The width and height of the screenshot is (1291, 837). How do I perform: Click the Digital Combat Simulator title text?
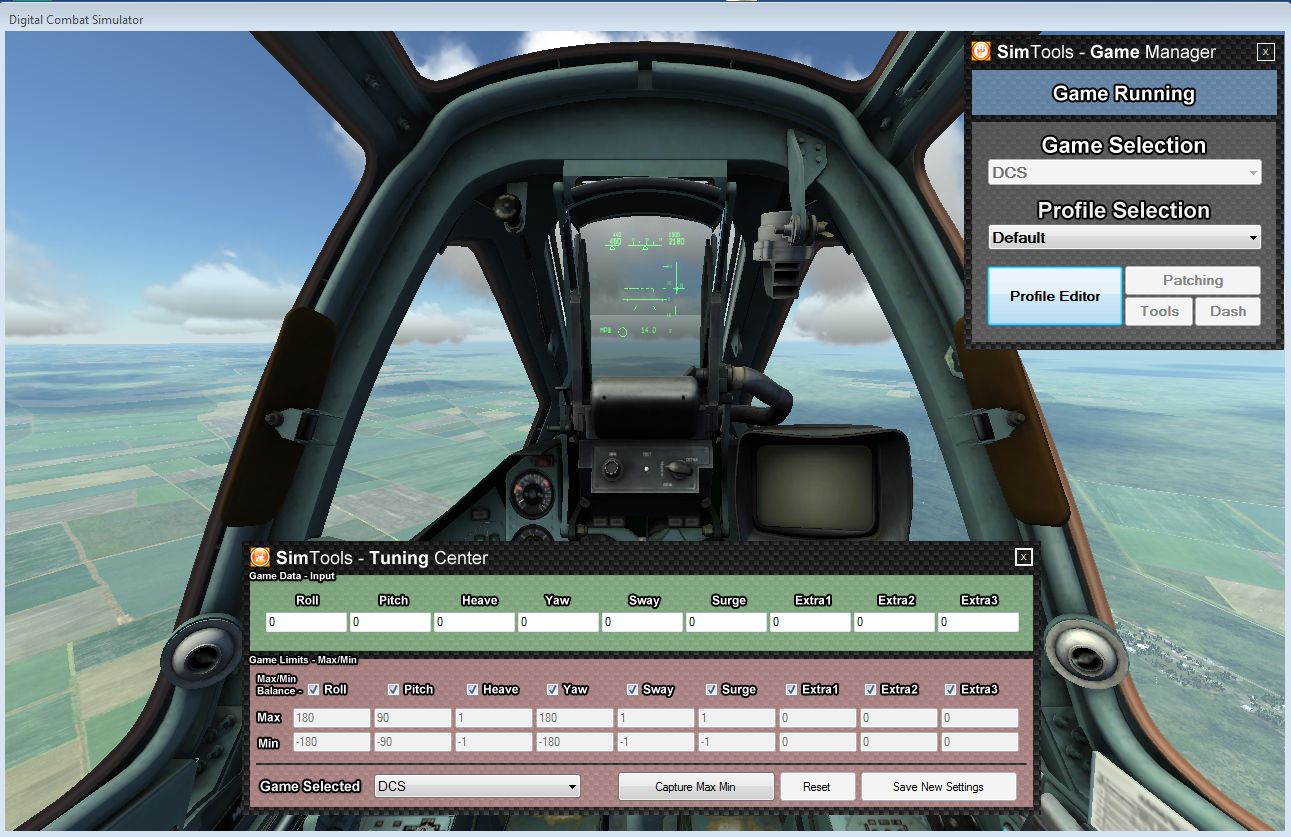76,20
